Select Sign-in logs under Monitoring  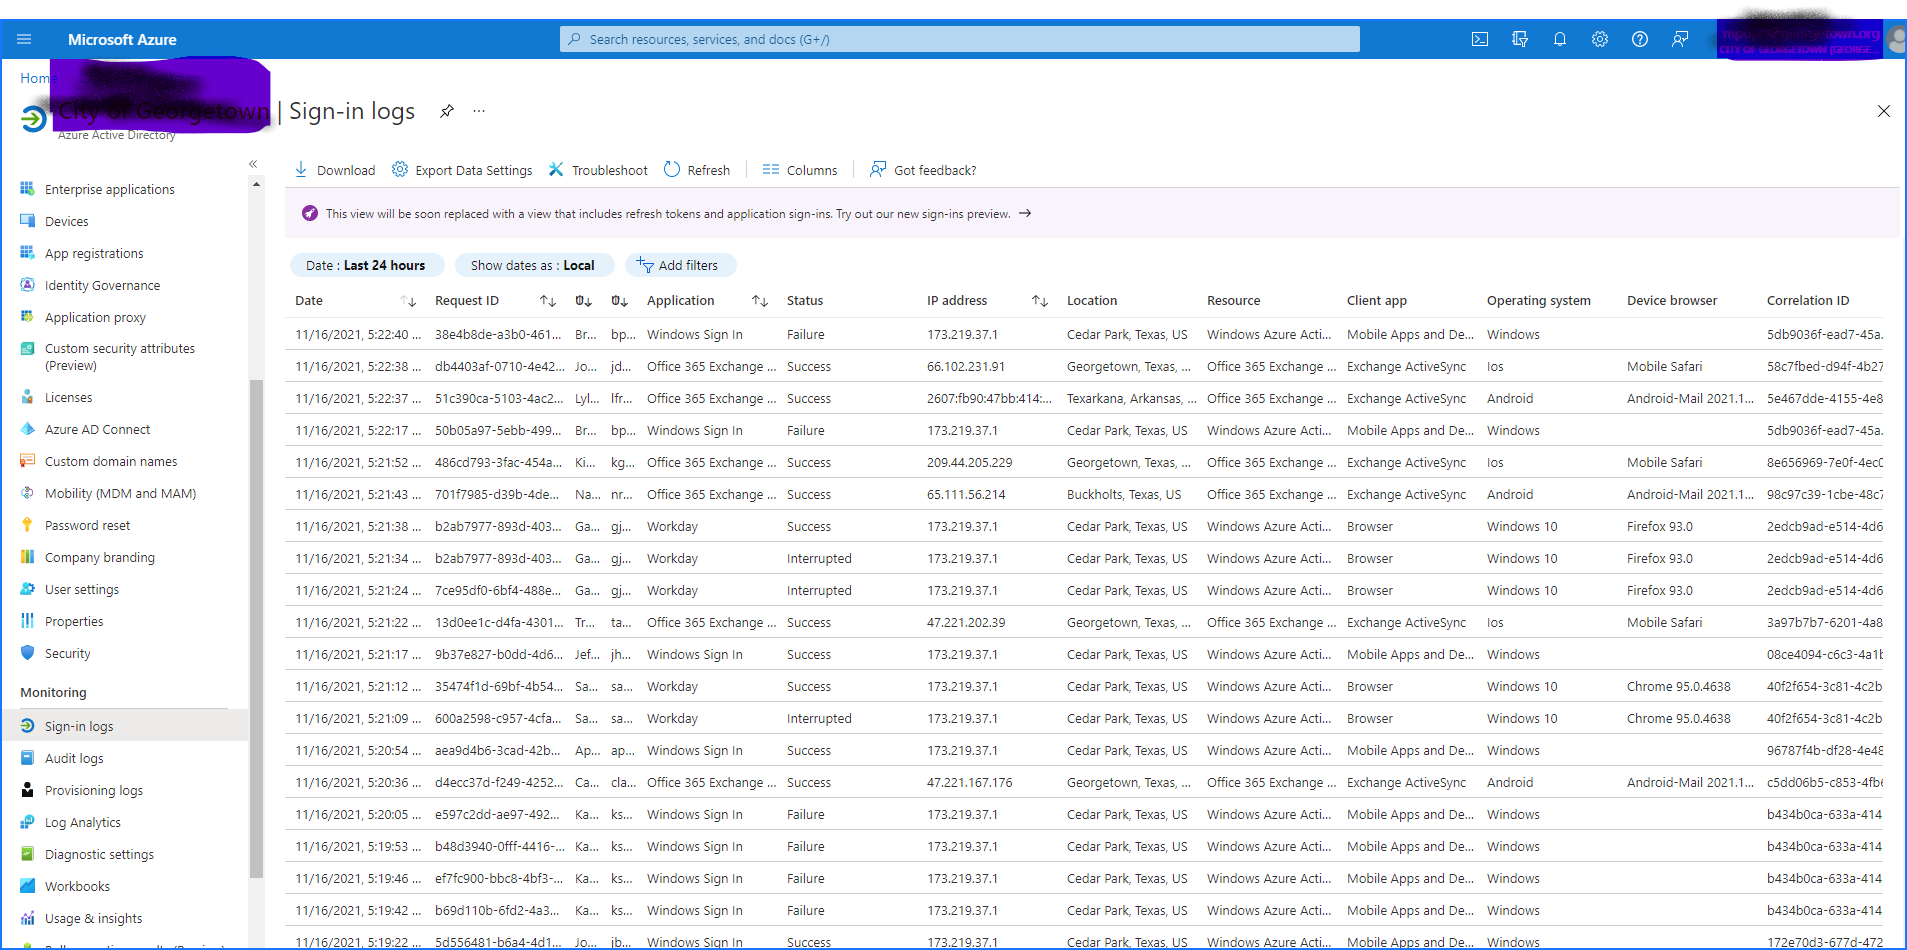click(79, 726)
